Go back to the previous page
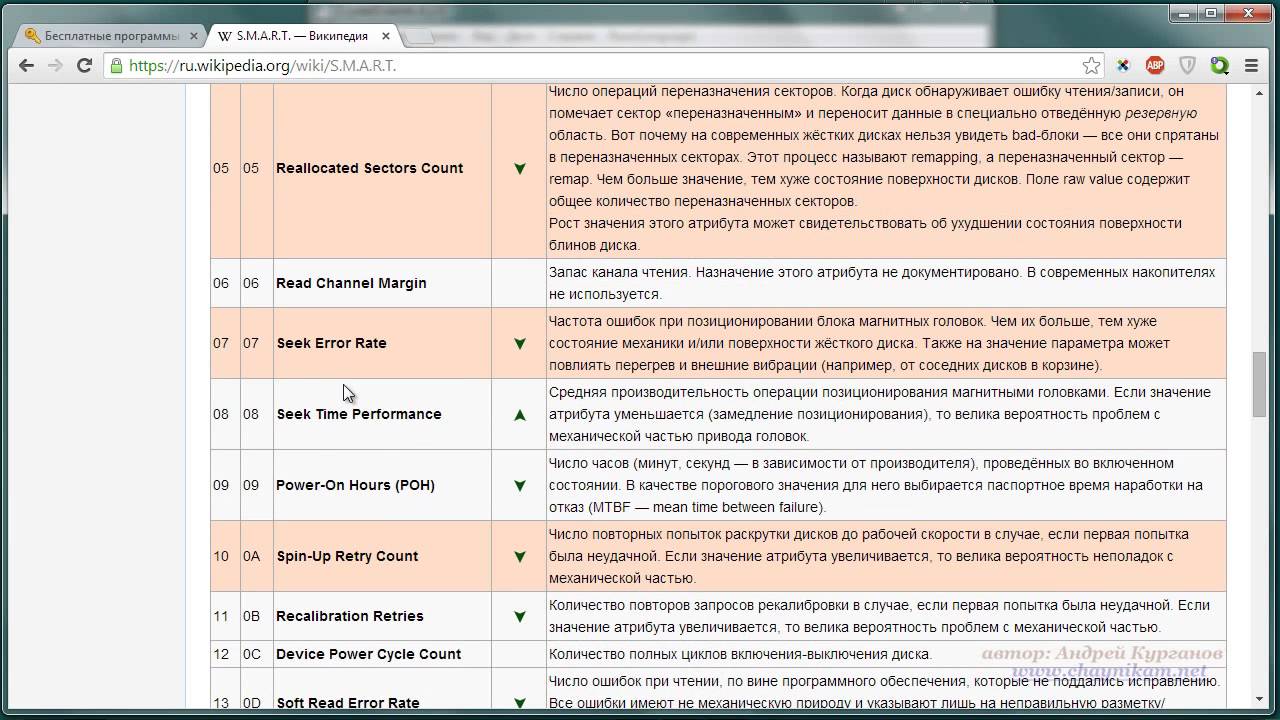This screenshot has height=720, width=1280. [x=27, y=66]
